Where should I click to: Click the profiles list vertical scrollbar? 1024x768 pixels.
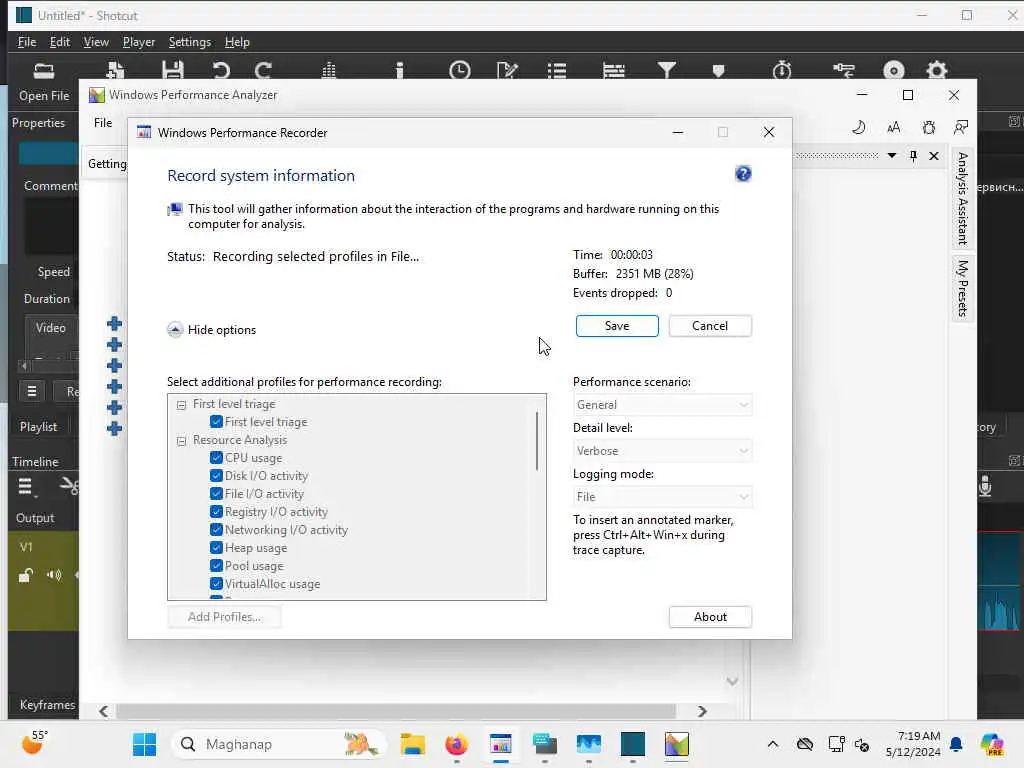click(x=537, y=441)
